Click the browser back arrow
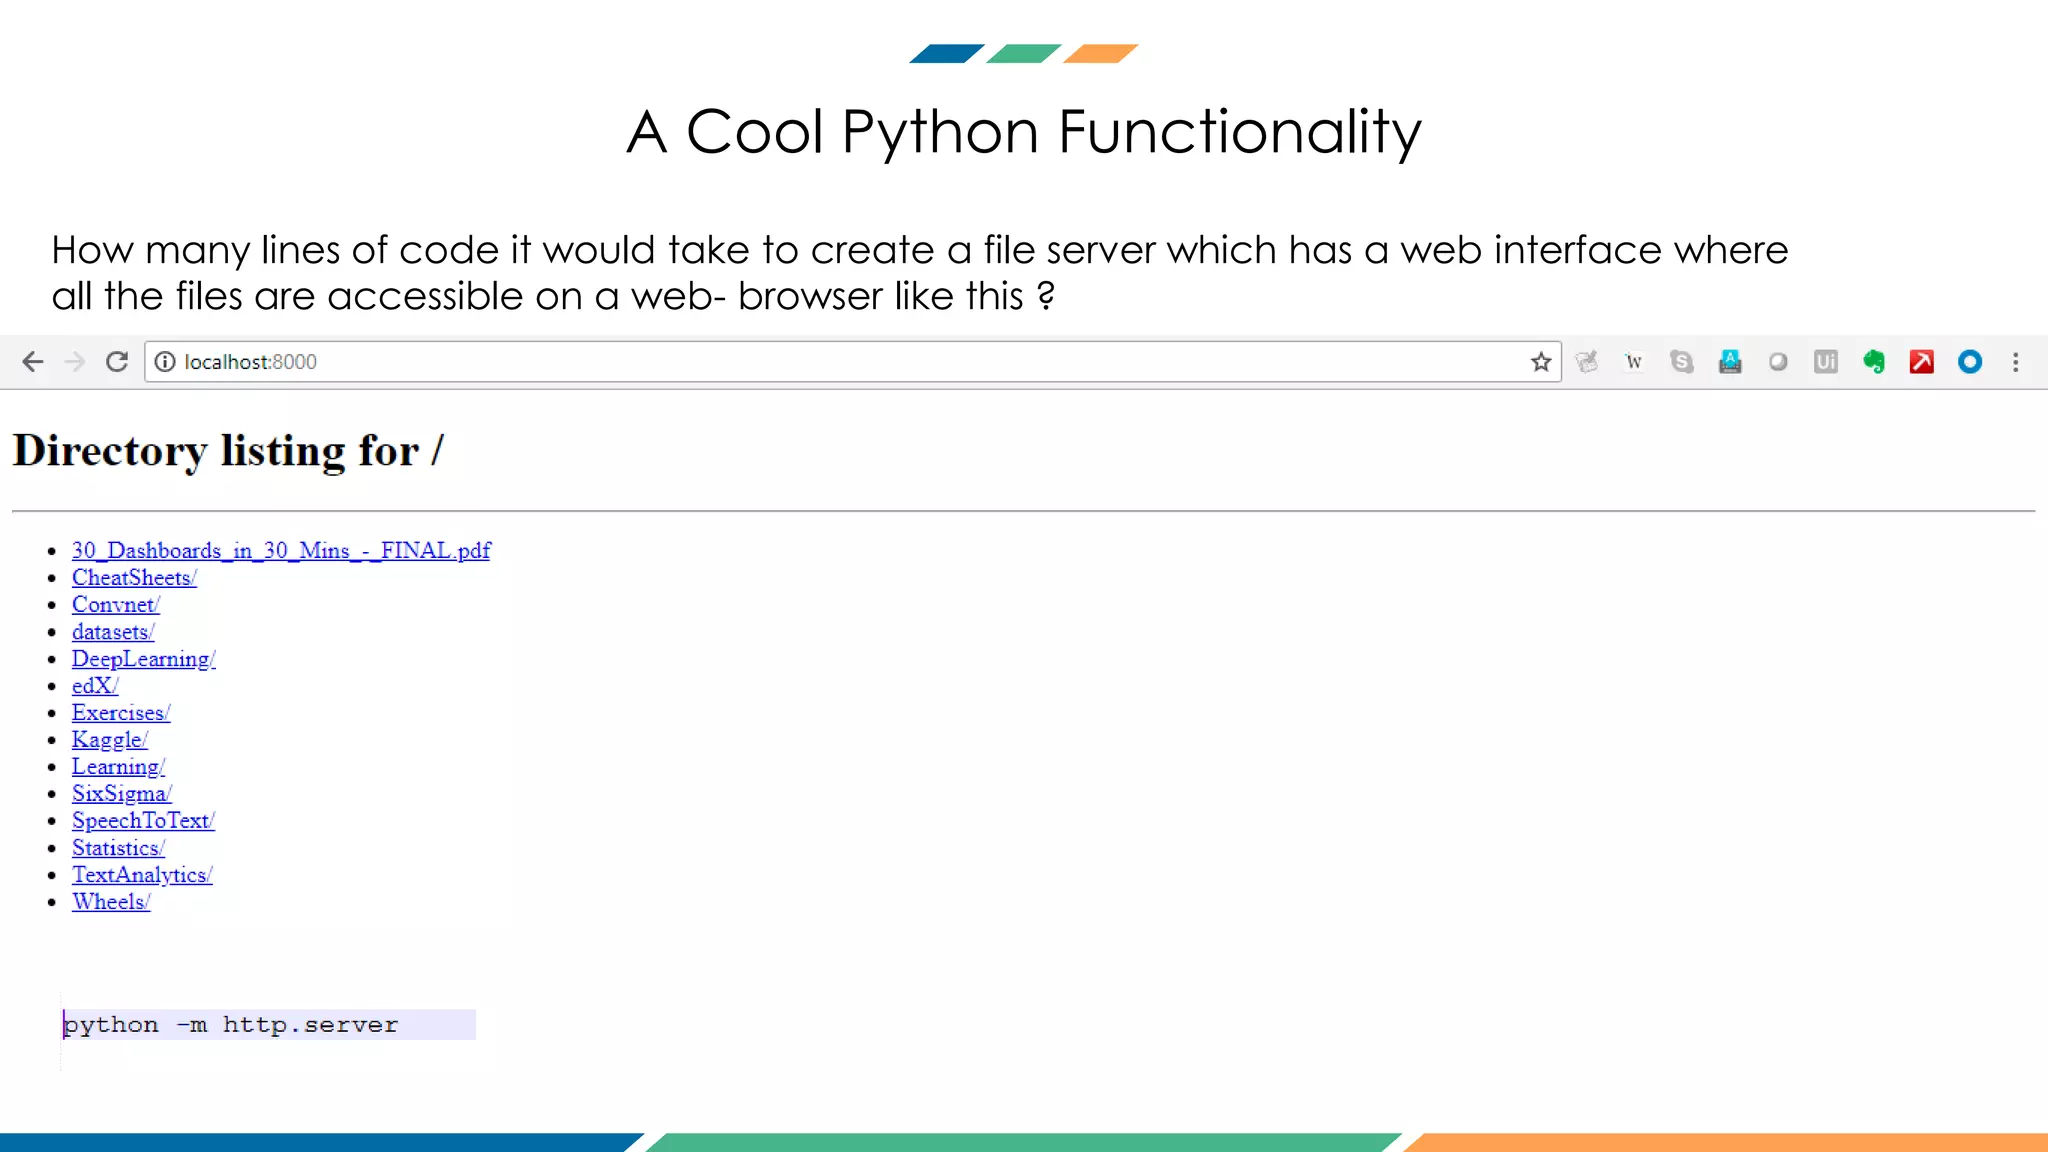 pos(33,362)
